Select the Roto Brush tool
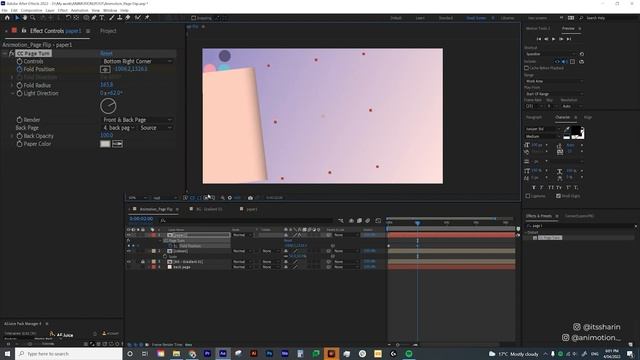640x360 pixels. point(138,18)
